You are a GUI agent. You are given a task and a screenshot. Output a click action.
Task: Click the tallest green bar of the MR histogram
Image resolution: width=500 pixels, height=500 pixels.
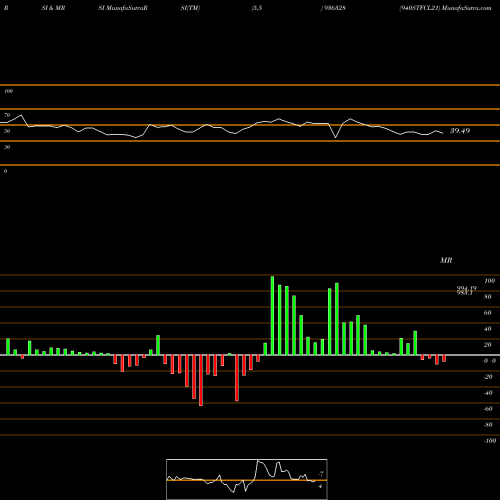point(272,315)
